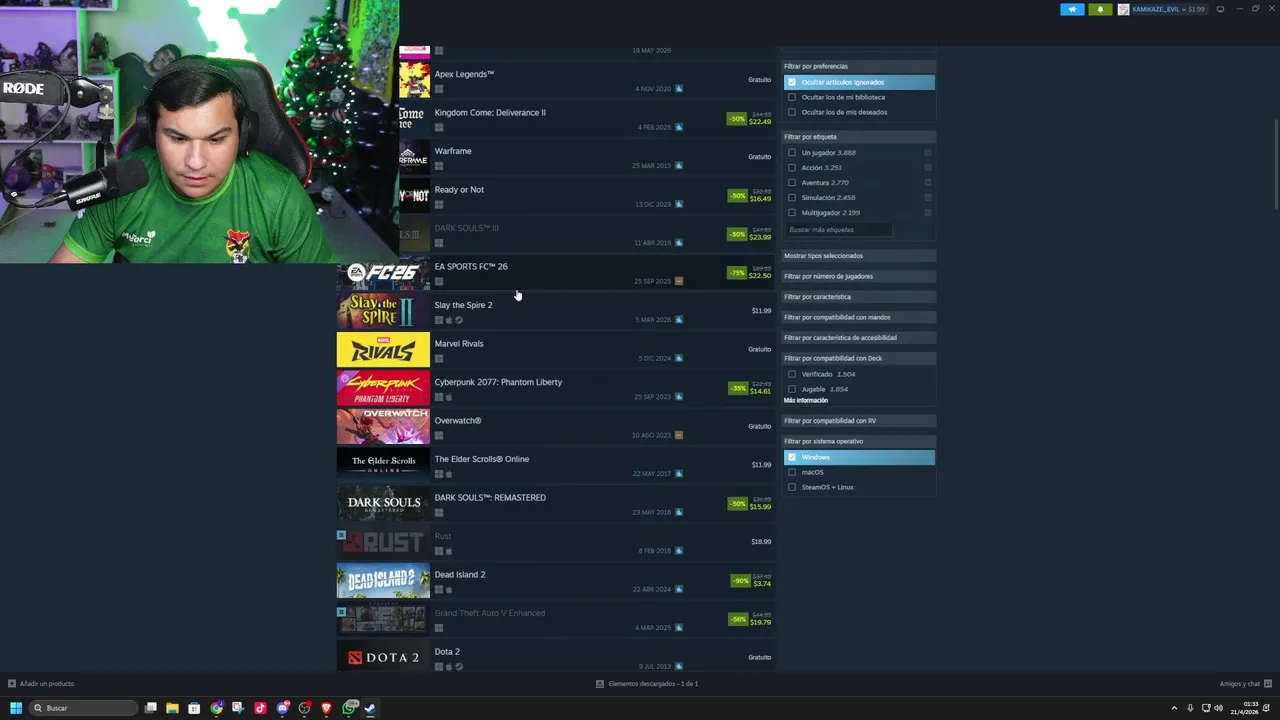Image resolution: width=1280 pixels, height=720 pixels.
Task: Open DARK SOULS: REMASTERED entry
Action: click(x=555, y=504)
